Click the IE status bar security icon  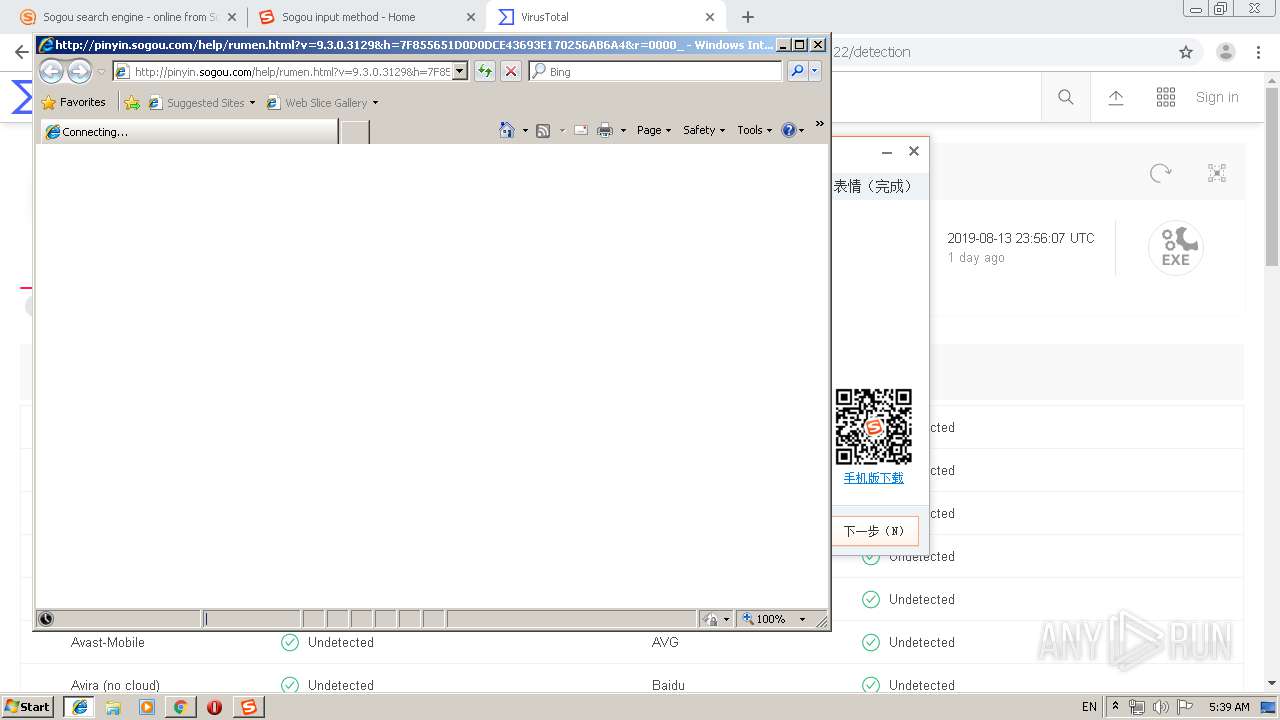pyautogui.click(x=711, y=619)
